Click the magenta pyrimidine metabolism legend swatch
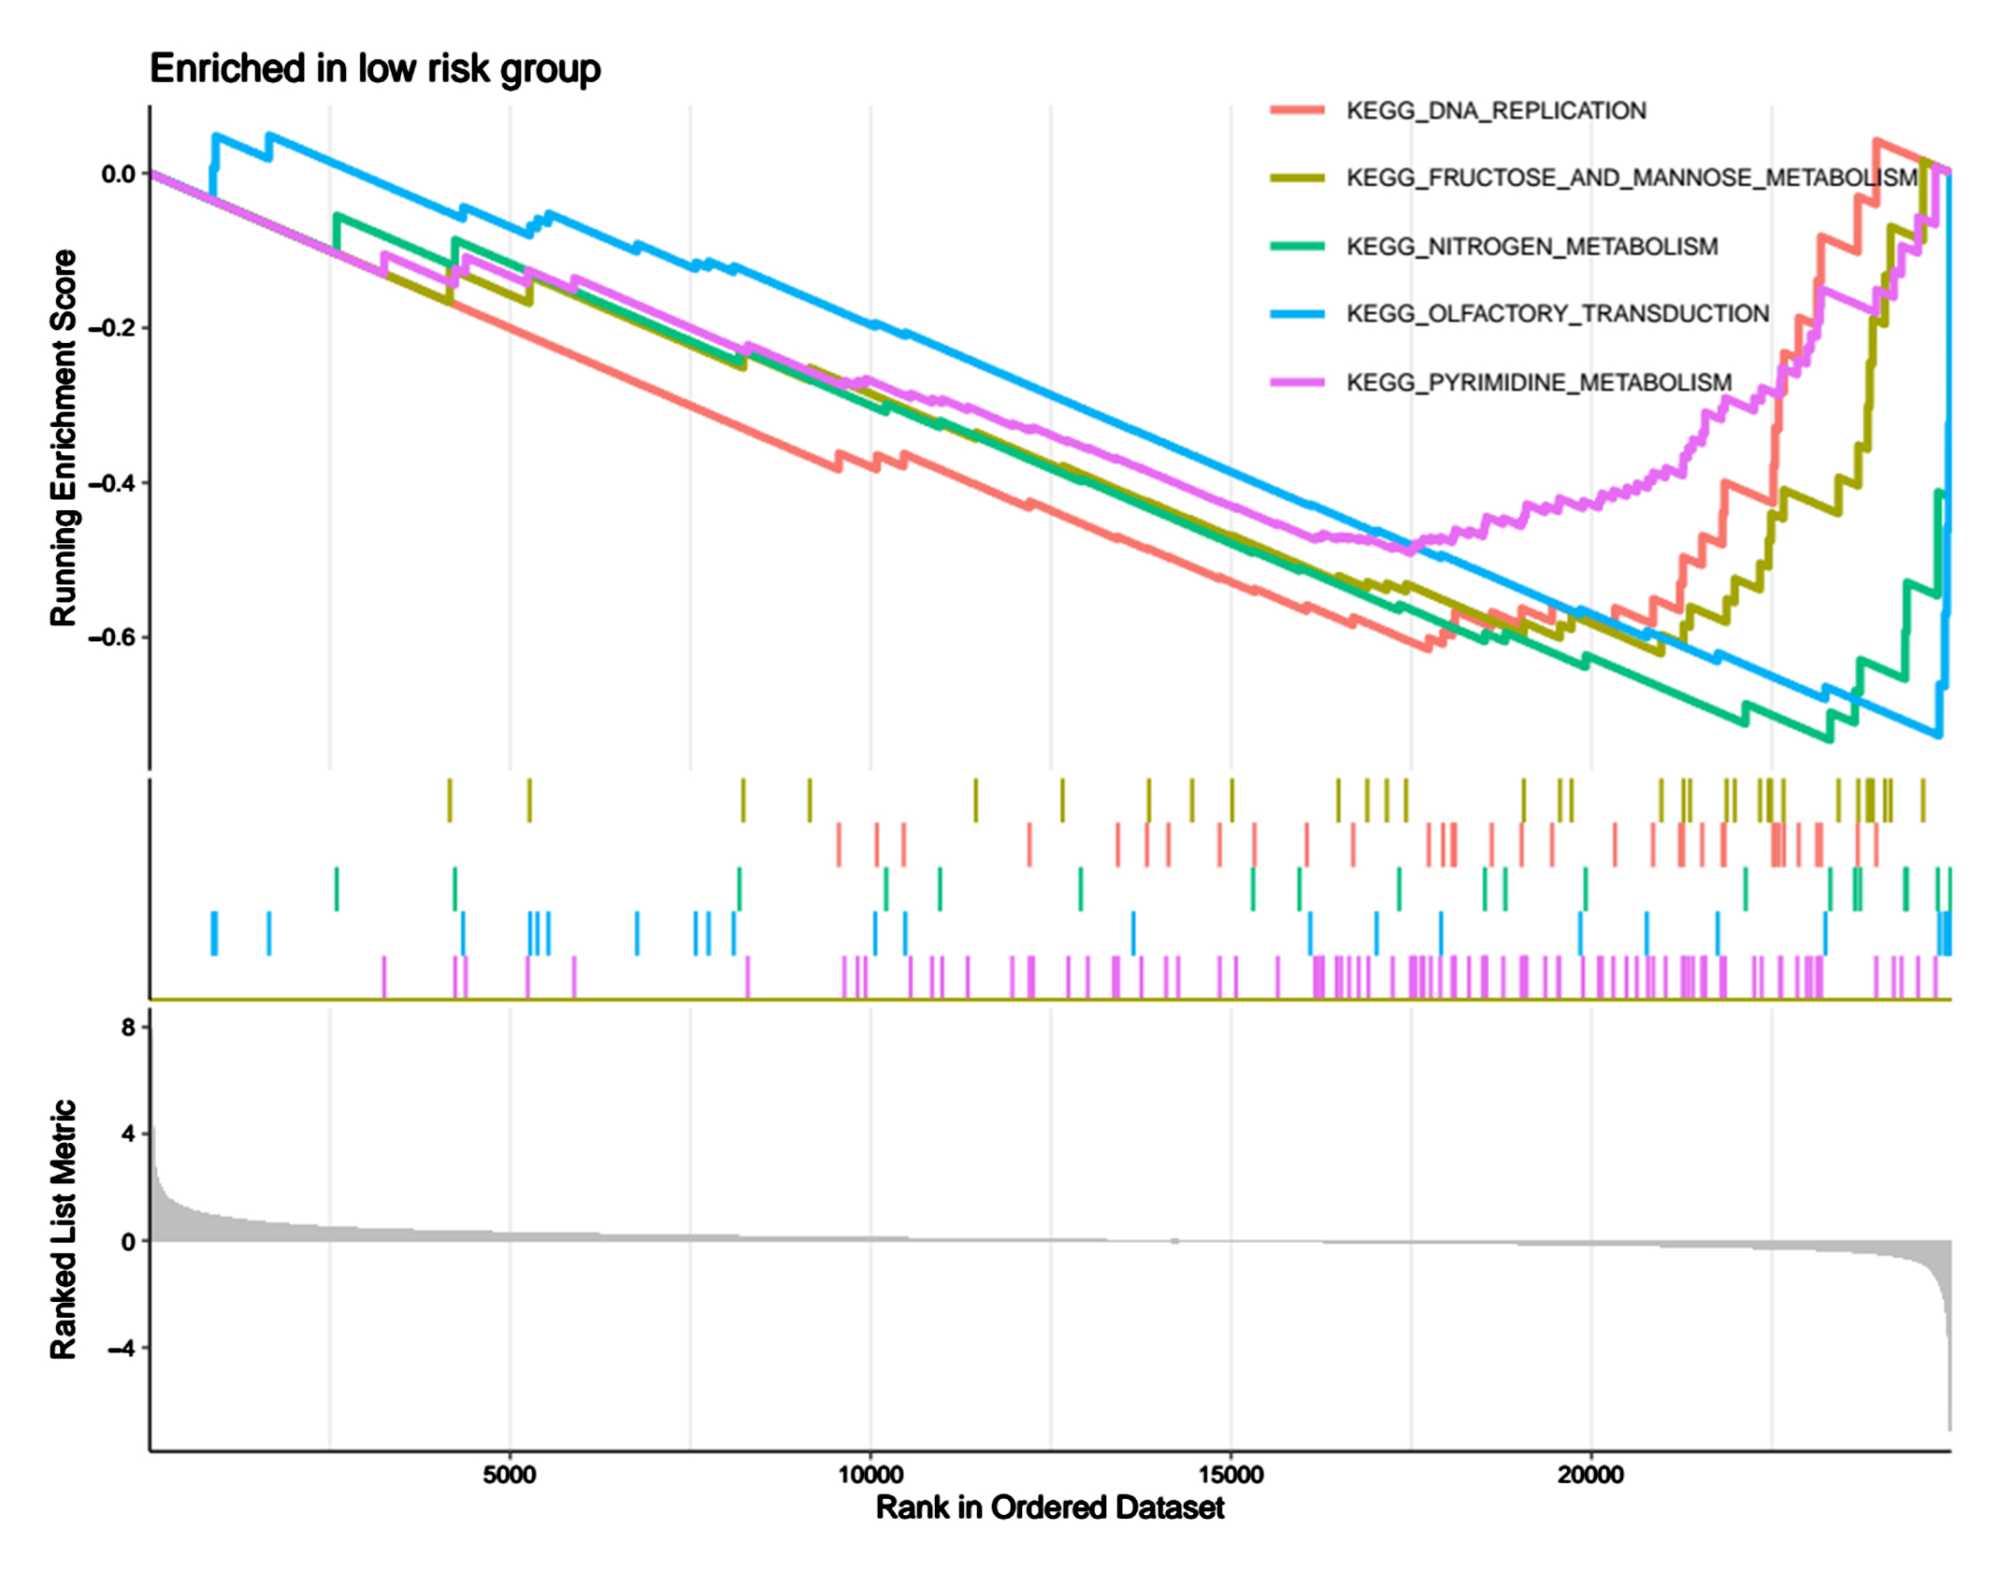2000x1572 pixels. [x=1297, y=382]
